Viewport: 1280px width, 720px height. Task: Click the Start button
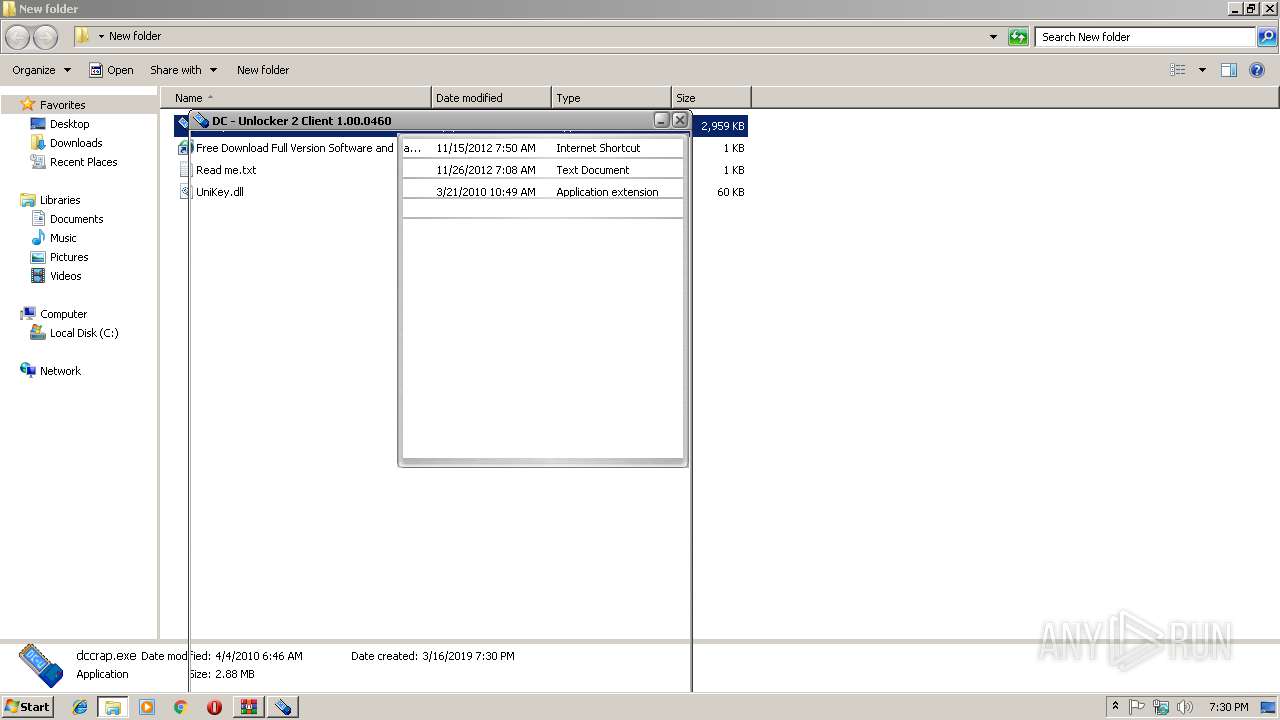tap(27, 707)
